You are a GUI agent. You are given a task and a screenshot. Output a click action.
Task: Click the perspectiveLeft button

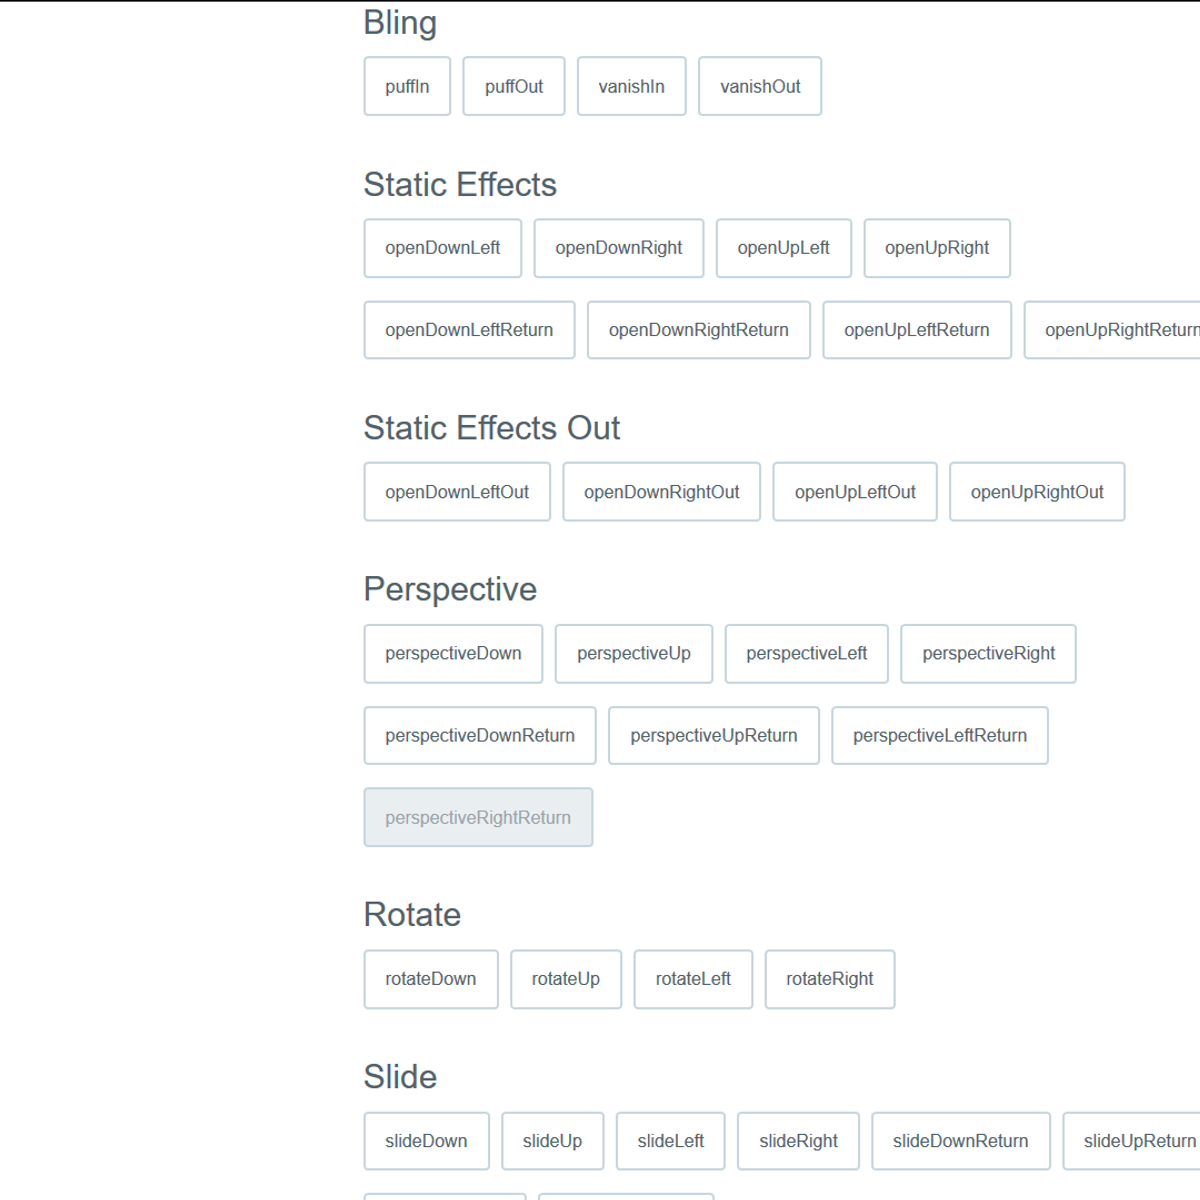(x=806, y=654)
